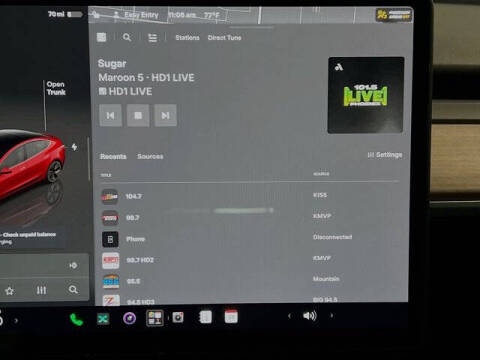Click the Disconnected status text
Image resolution: width=480 pixels, height=360 pixels.
(x=332, y=237)
